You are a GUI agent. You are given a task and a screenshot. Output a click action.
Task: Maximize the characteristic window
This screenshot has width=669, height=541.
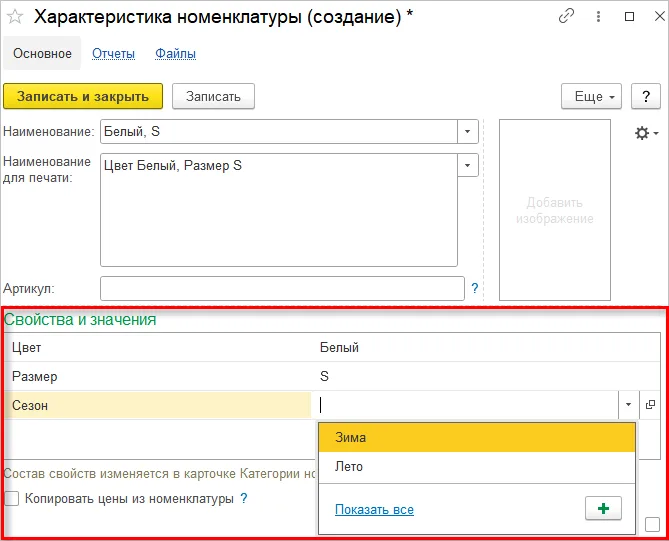(x=629, y=17)
